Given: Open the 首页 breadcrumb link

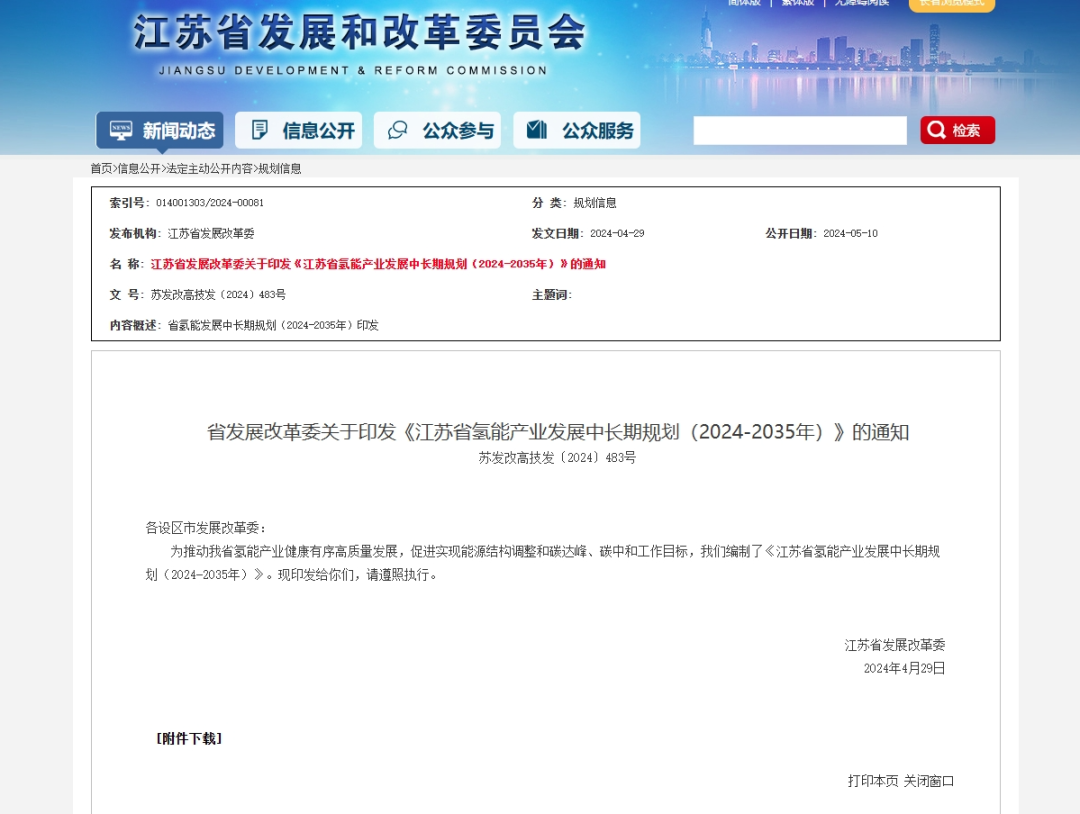Looking at the screenshot, I should tap(100, 168).
